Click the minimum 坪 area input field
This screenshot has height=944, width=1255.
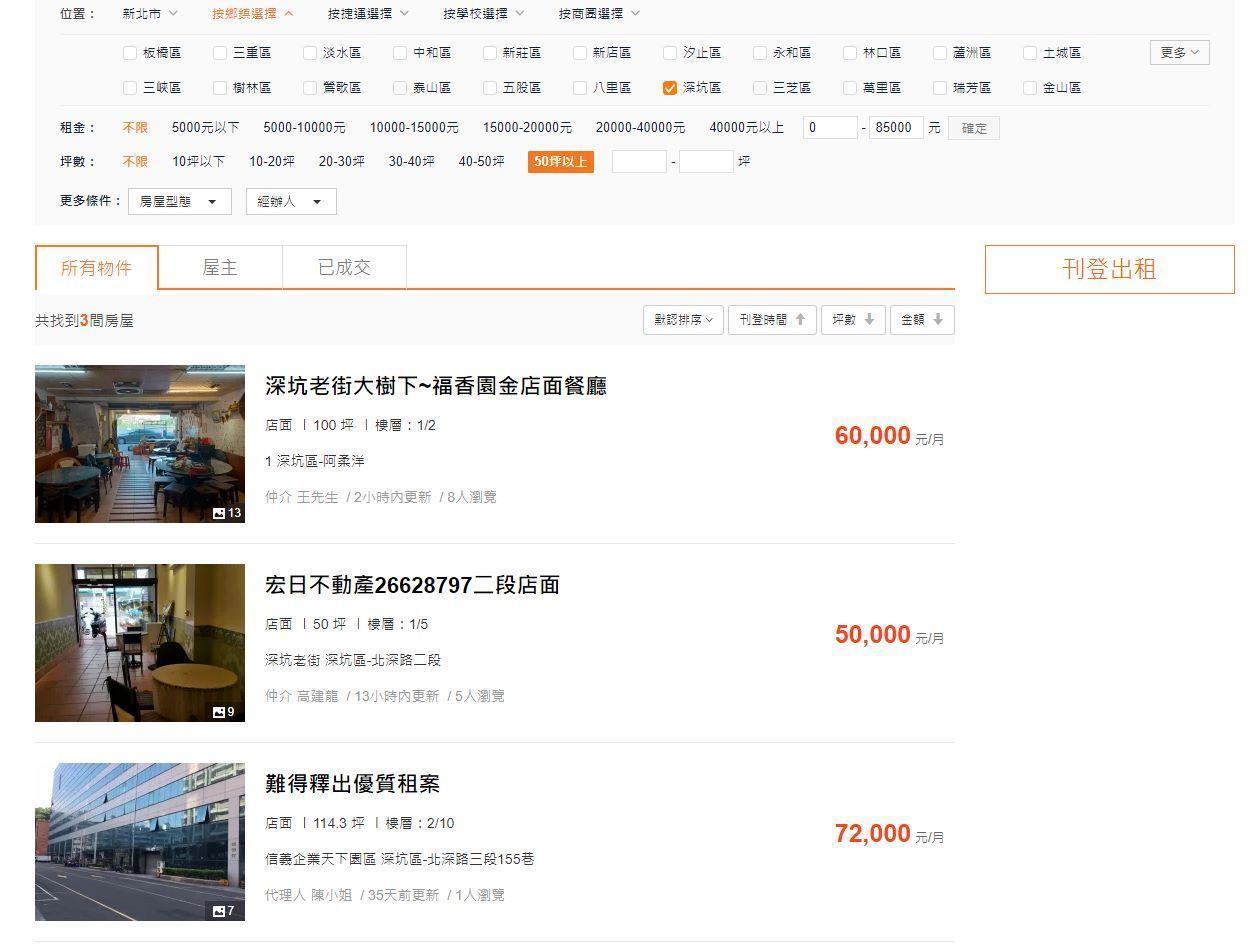pos(639,162)
